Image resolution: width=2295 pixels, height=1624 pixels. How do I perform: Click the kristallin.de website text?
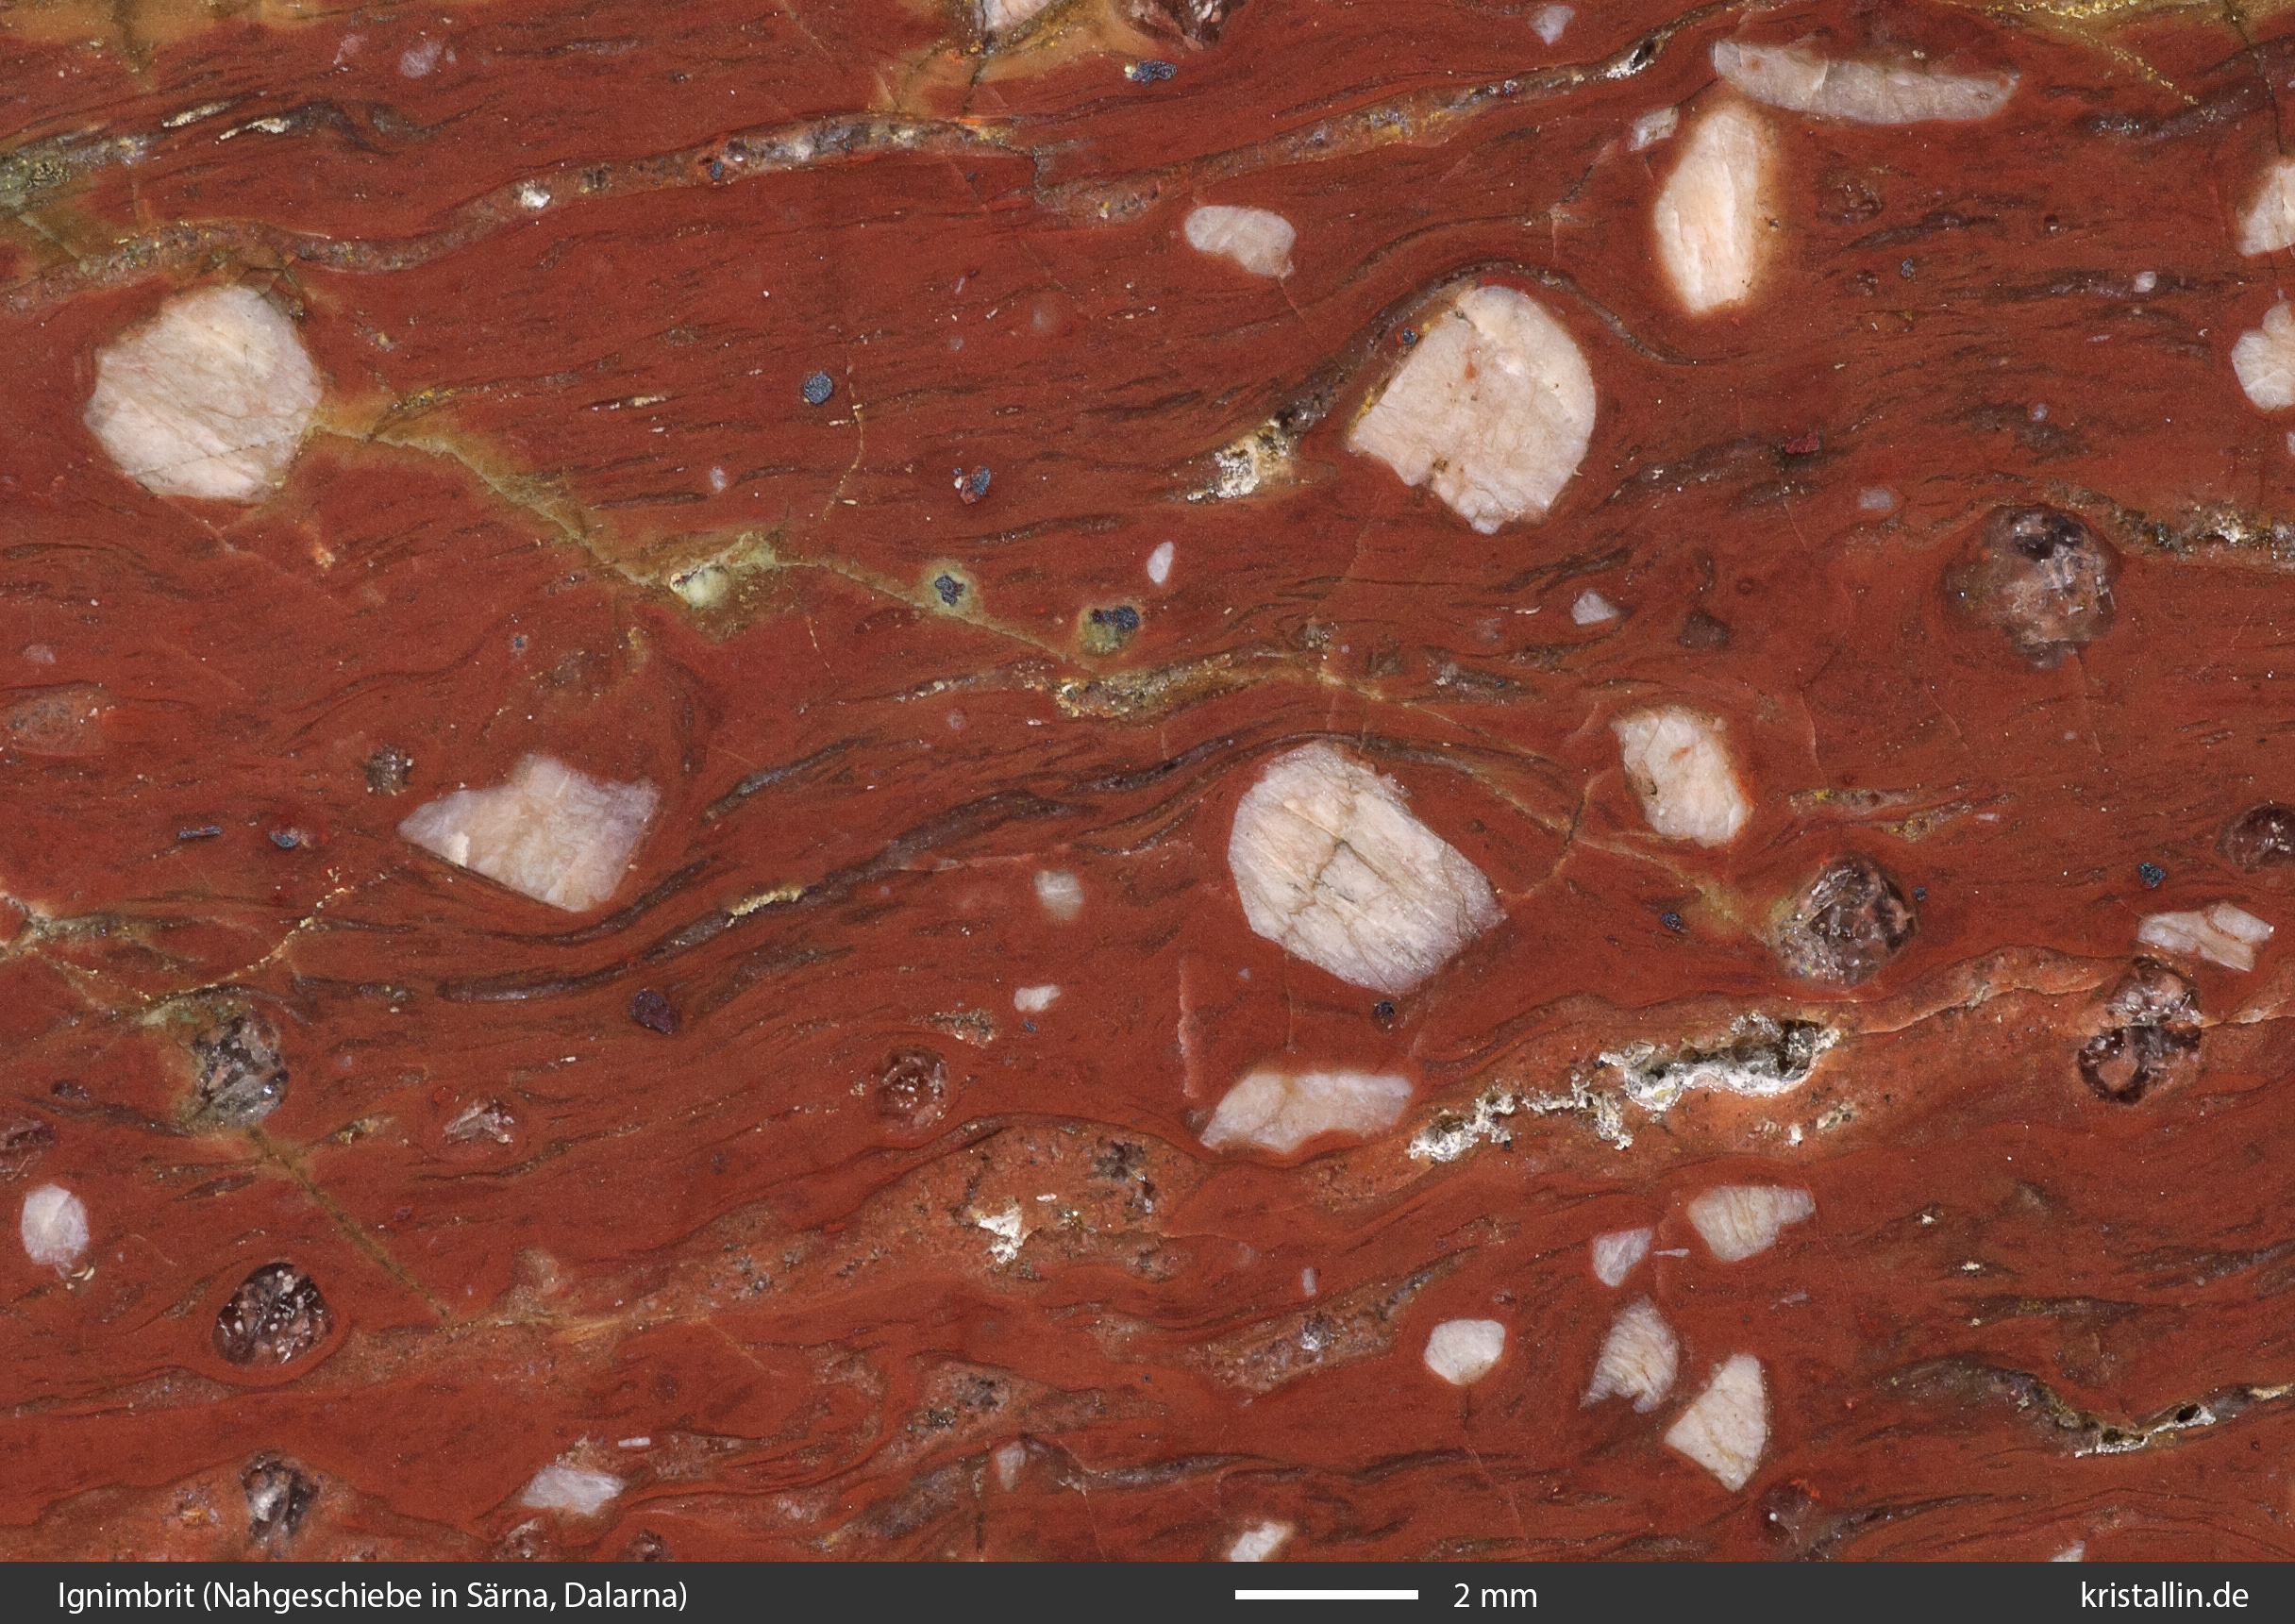[2164, 1595]
